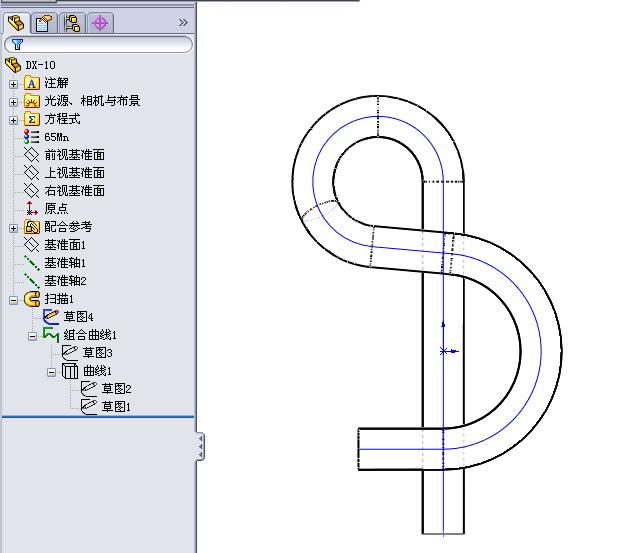Select the 基准轴2 axis icon
The image size is (621, 553).
click(32, 281)
